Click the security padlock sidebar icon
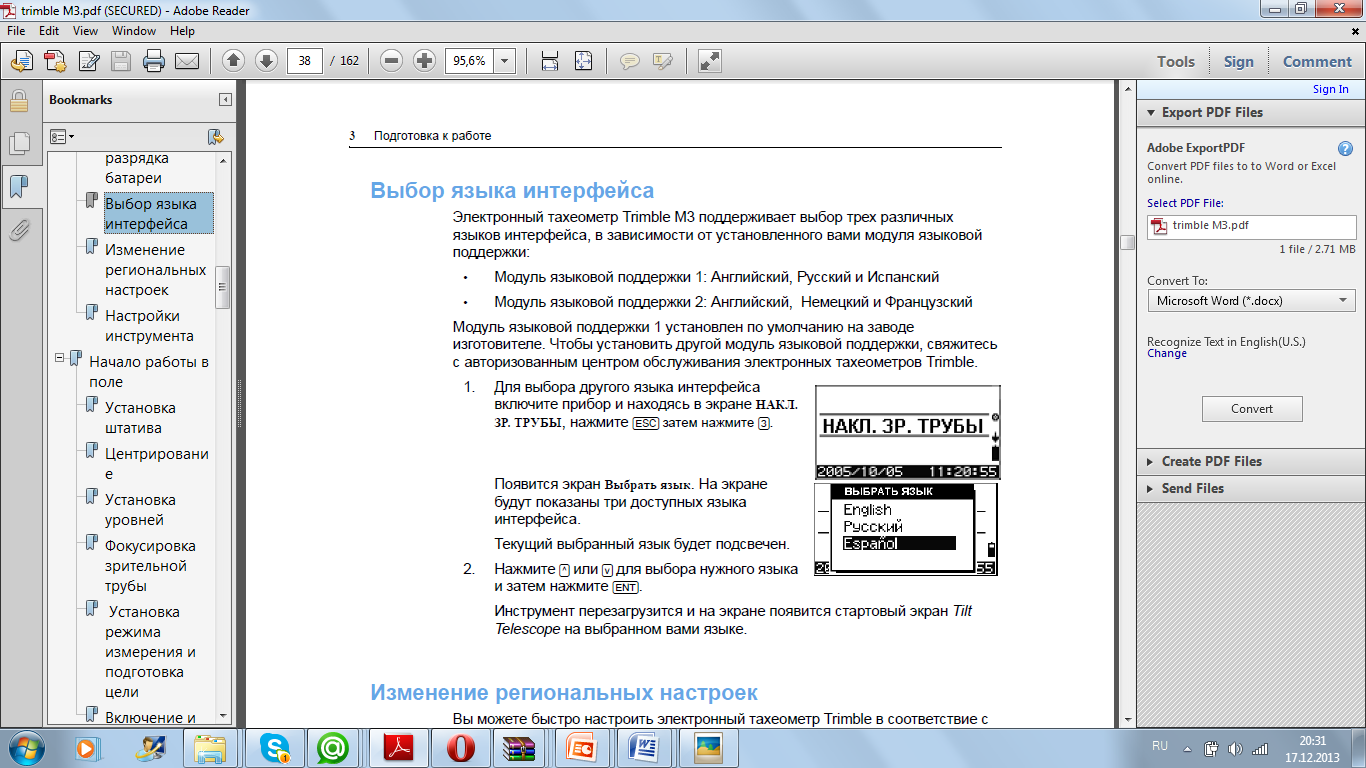This screenshot has height=768, width=1366. [18, 101]
